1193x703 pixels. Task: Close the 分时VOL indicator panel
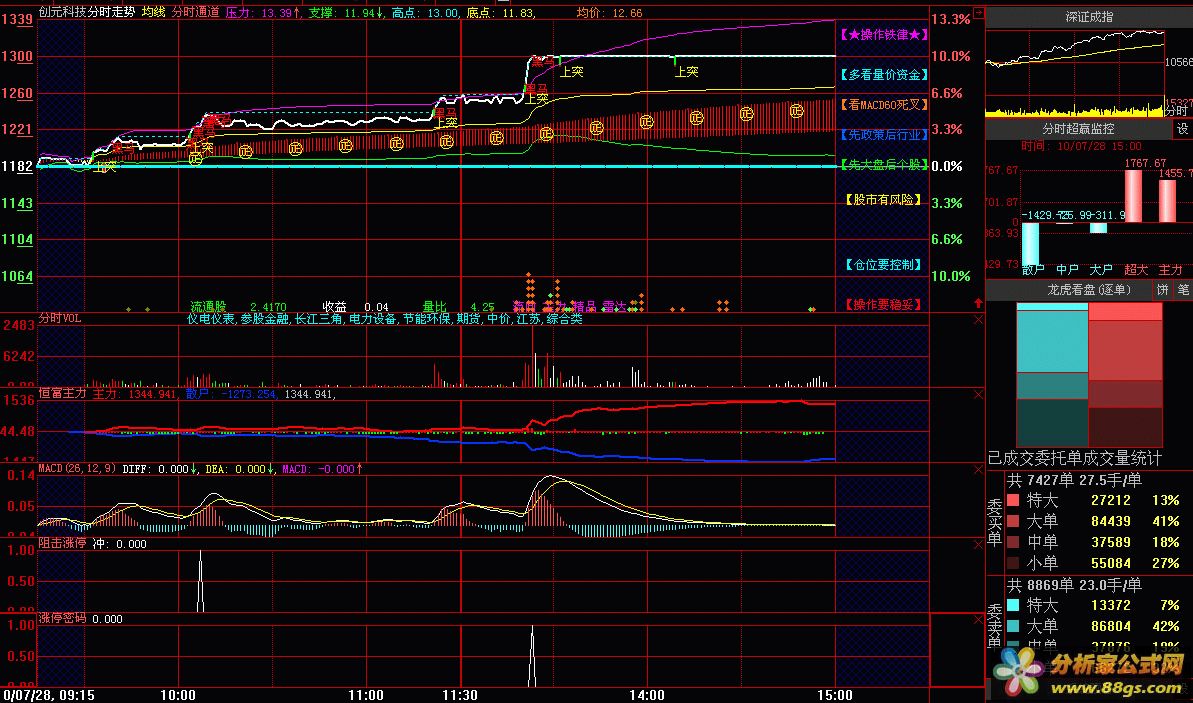(x=978, y=320)
